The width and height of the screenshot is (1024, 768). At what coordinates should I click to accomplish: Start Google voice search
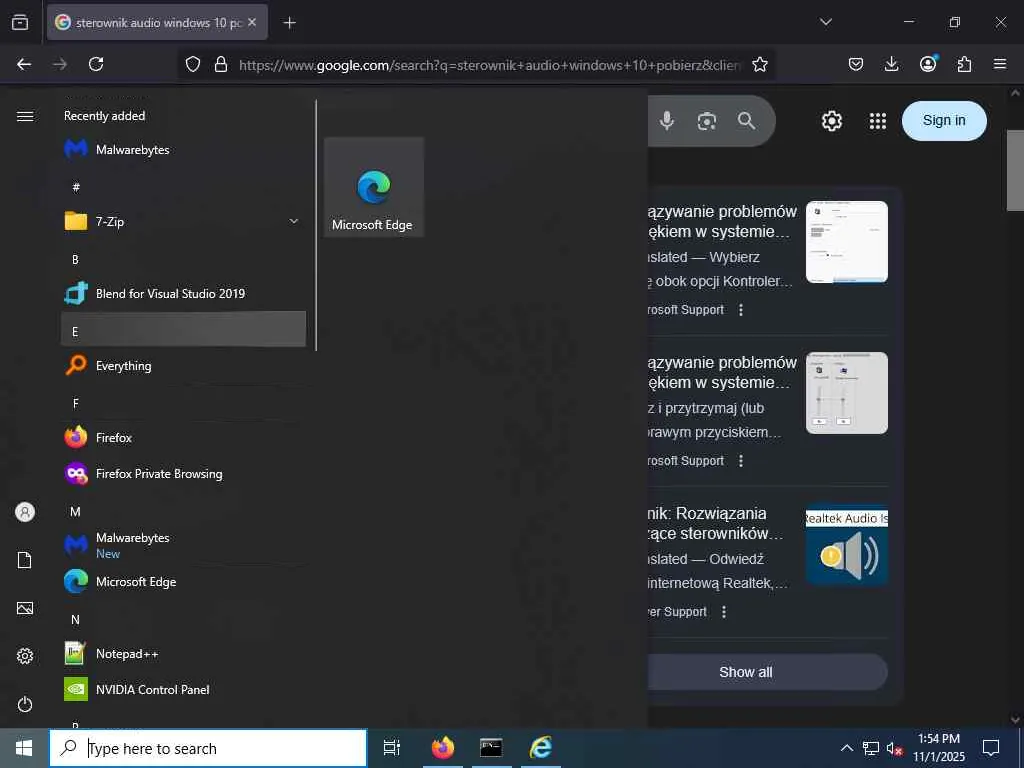pyautogui.click(x=667, y=121)
